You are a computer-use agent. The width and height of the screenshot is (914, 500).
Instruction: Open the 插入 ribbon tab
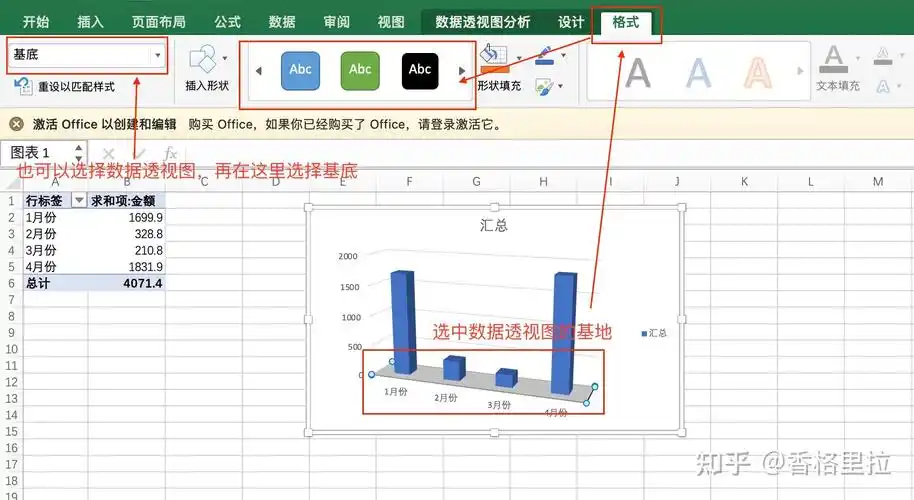[90, 22]
